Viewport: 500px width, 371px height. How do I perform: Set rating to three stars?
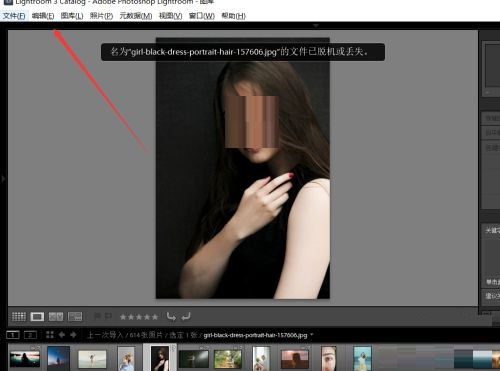pyautogui.click(x=139, y=317)
